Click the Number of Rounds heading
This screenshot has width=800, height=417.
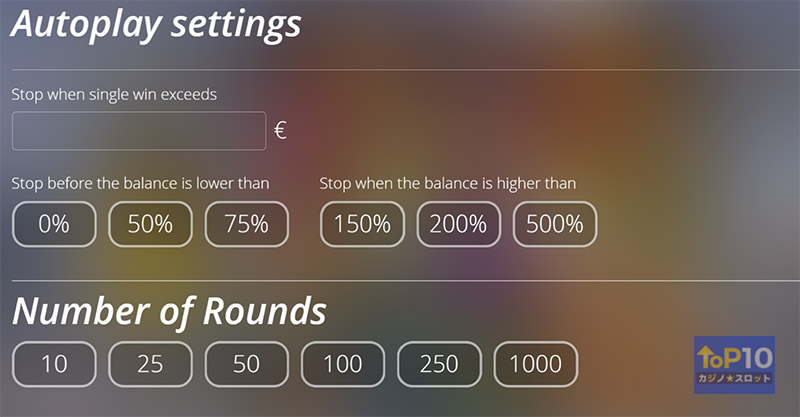tap(169, 311)
